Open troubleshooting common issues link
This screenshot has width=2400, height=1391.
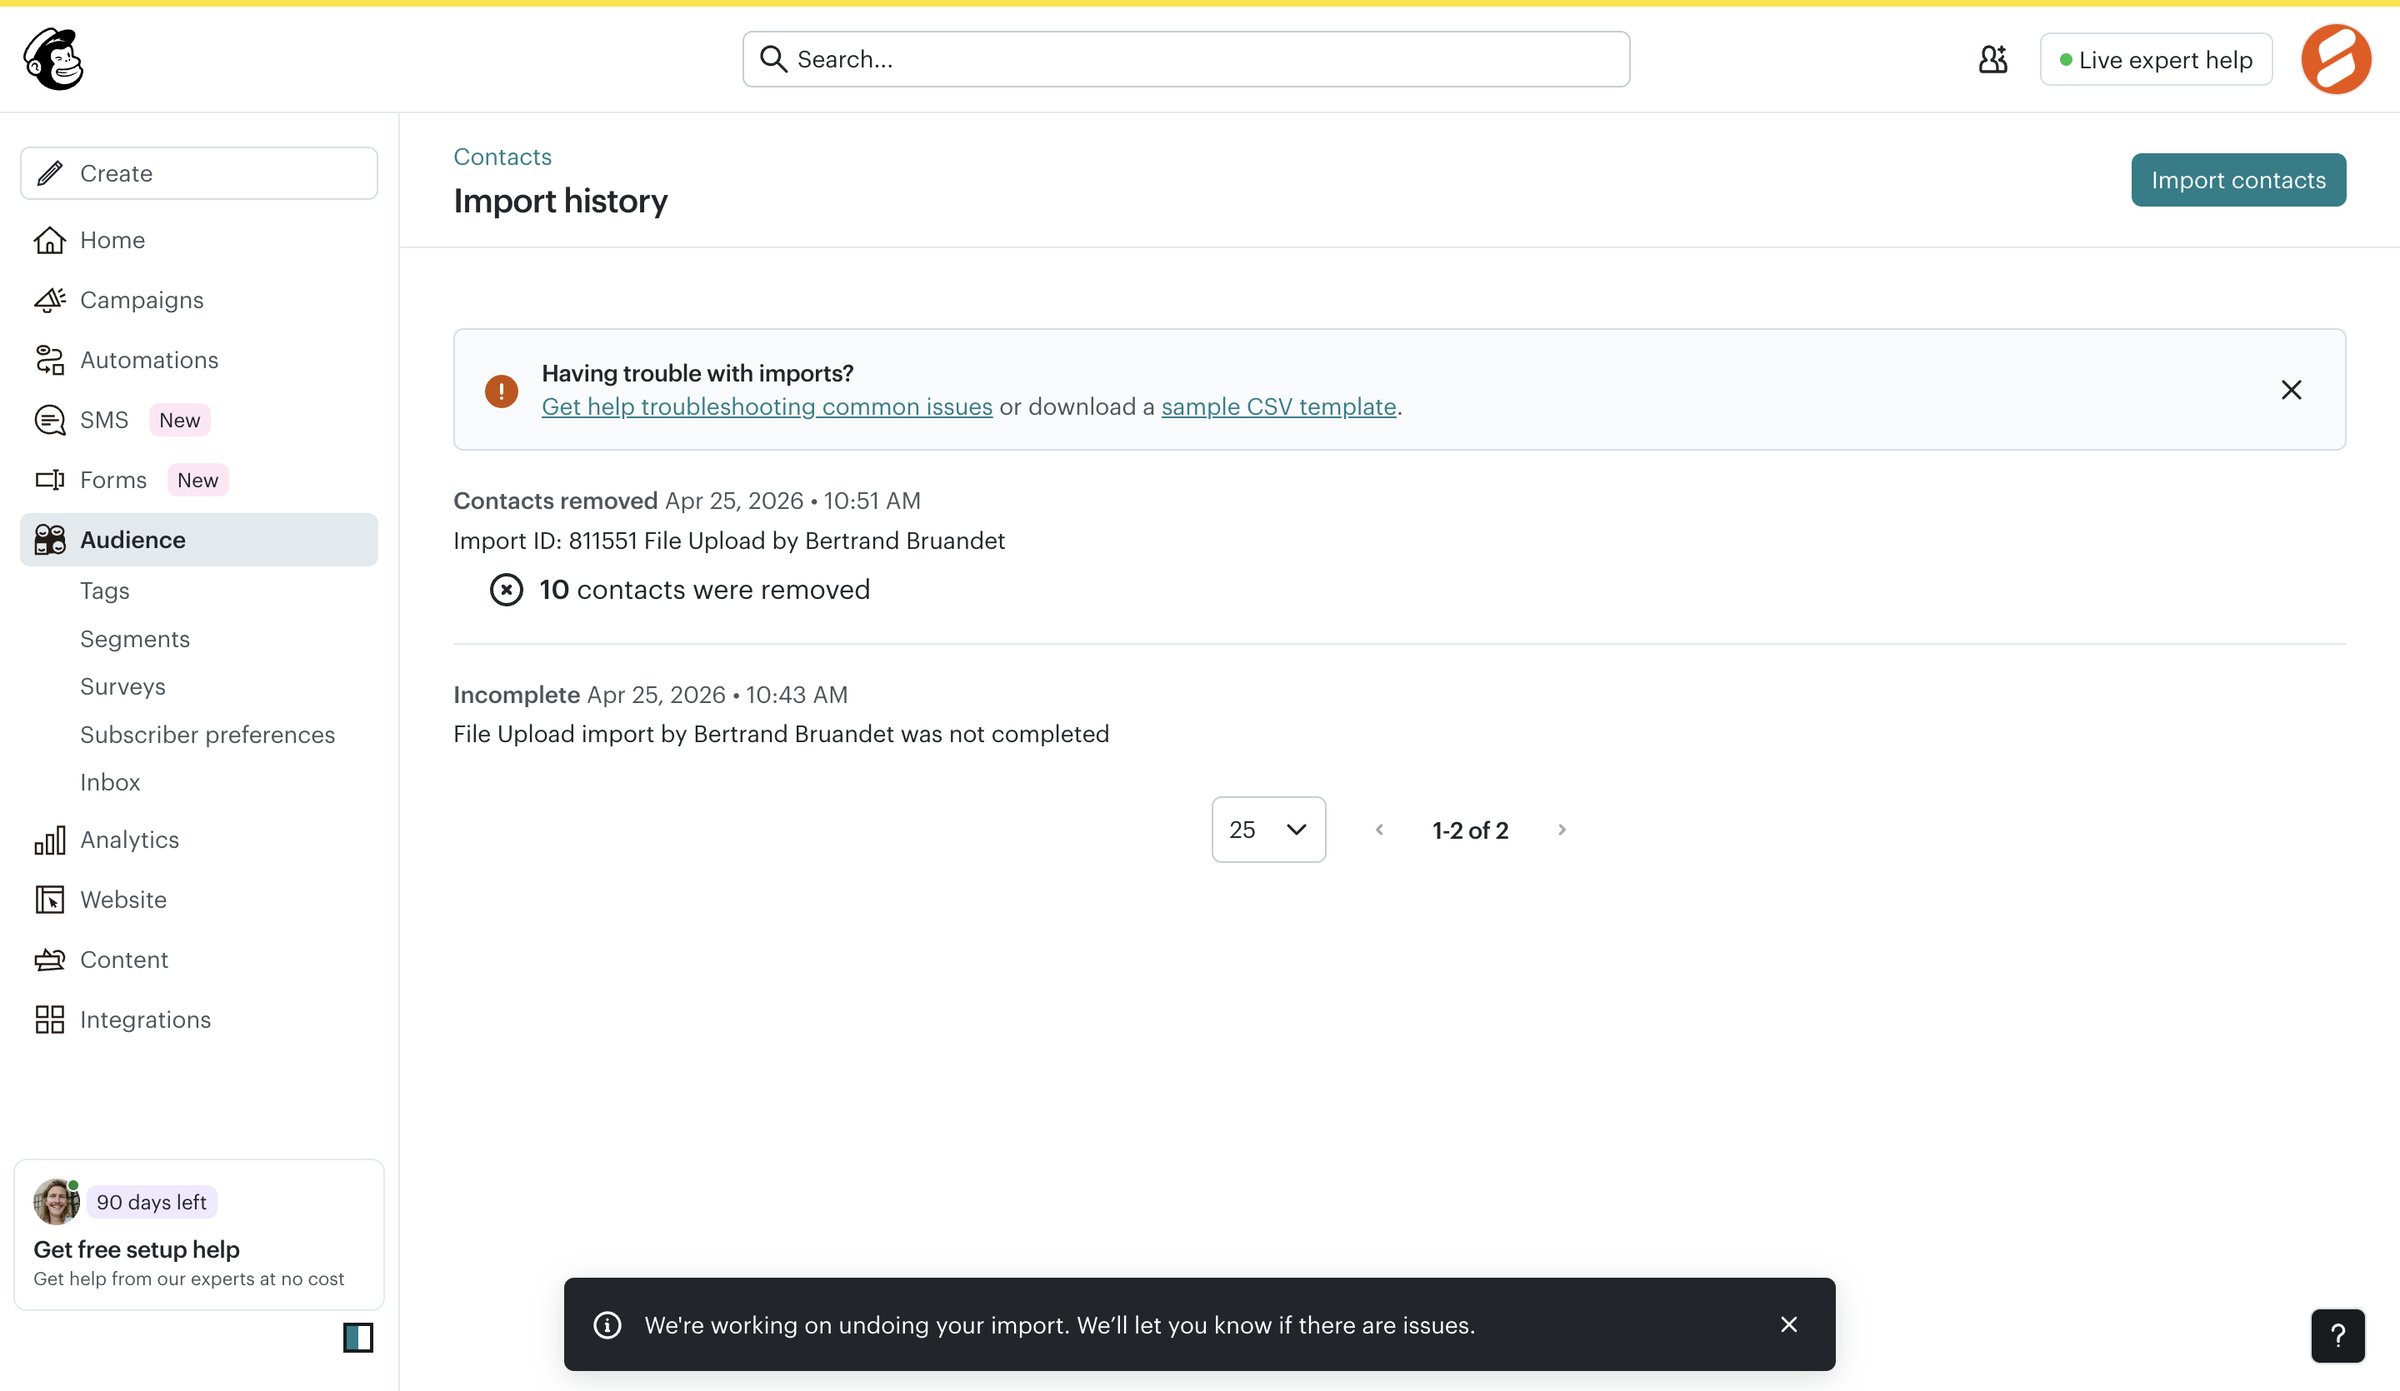click(x=767, y=407)
